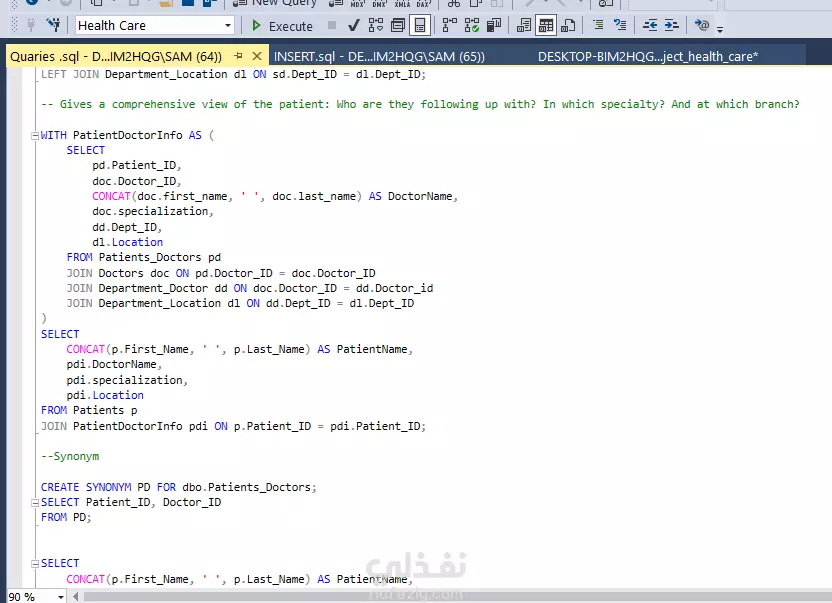832x603 pixels.
Task: Click 'JOIN Doctors doc ON' line
Action: point(221,273)
